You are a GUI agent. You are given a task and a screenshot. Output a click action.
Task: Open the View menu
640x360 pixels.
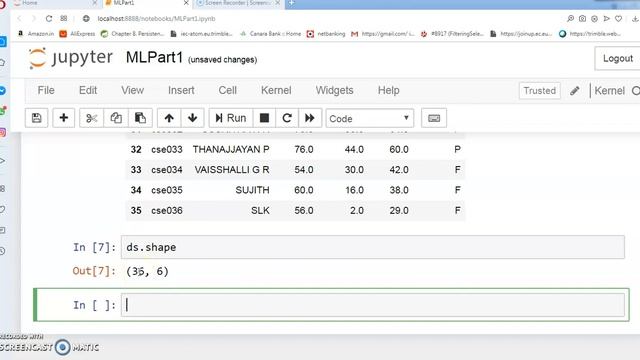(x=132, y=90)
